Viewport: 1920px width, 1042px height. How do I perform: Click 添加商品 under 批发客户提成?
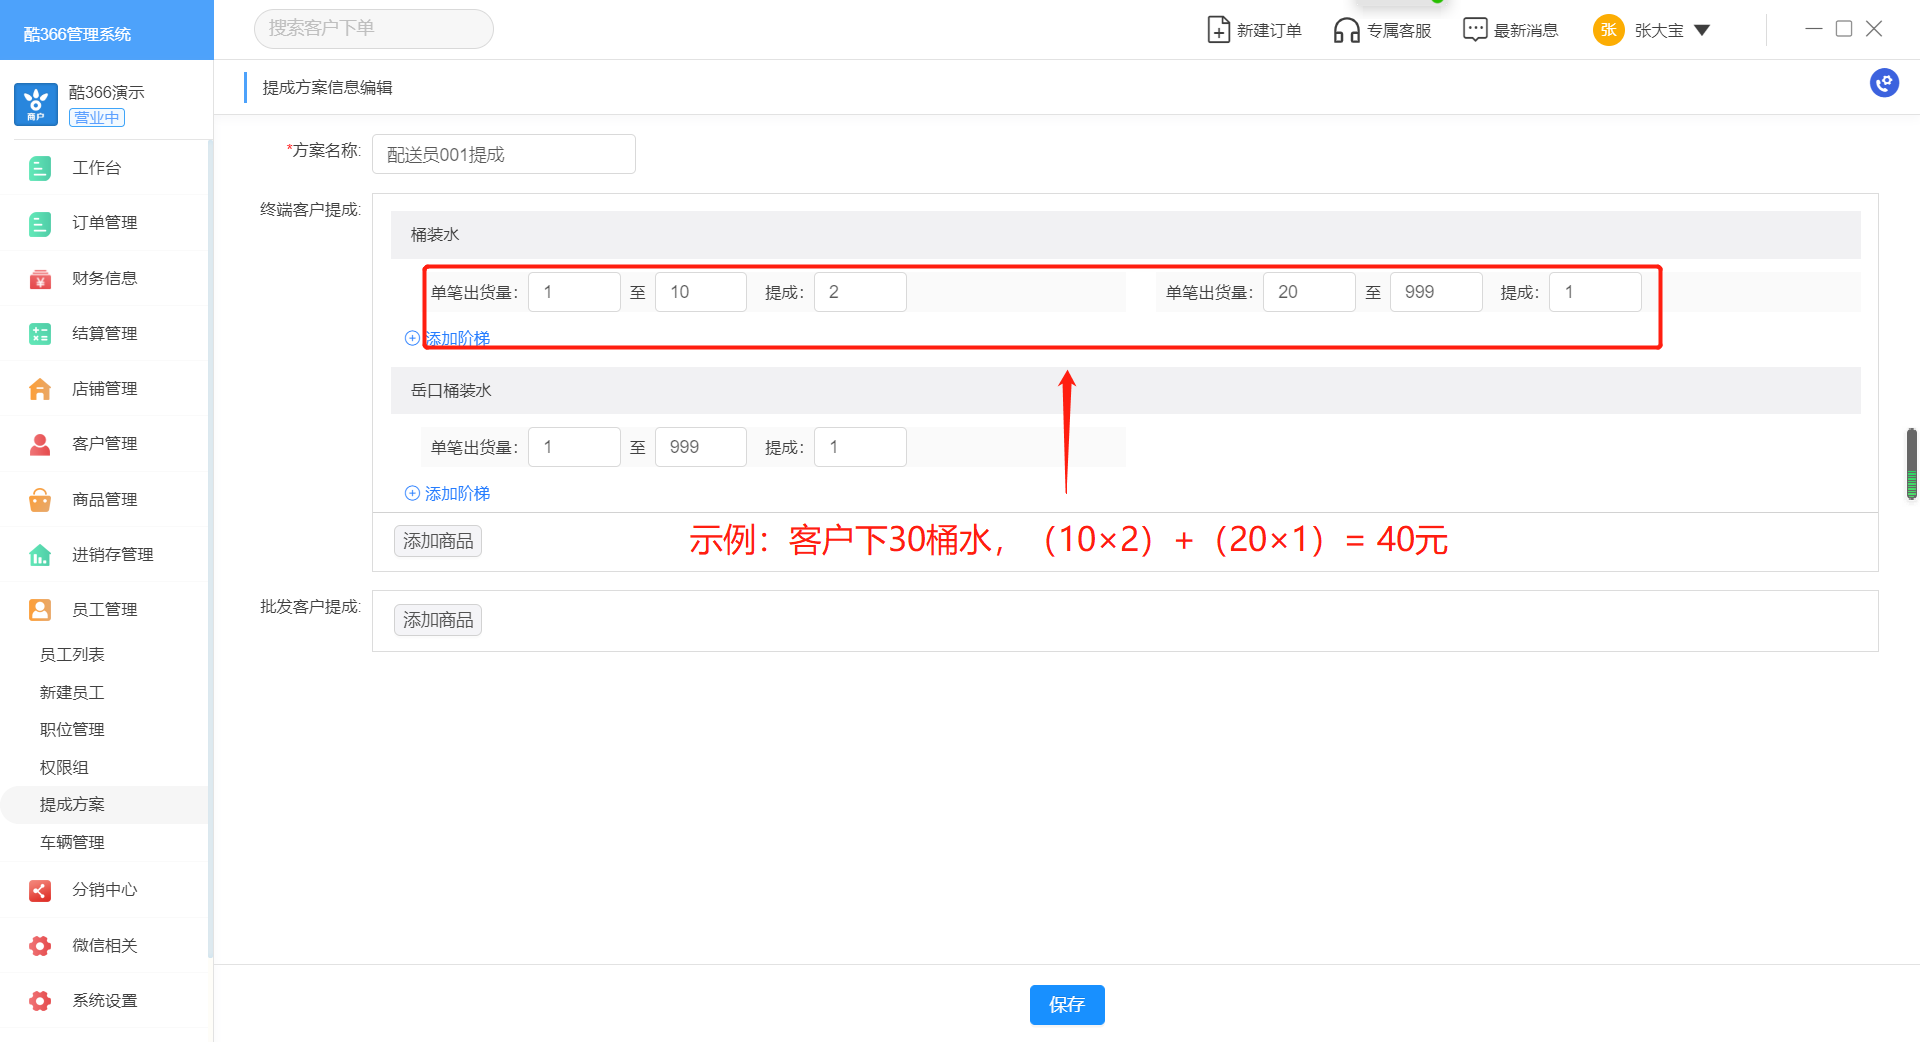pos(437,620)
